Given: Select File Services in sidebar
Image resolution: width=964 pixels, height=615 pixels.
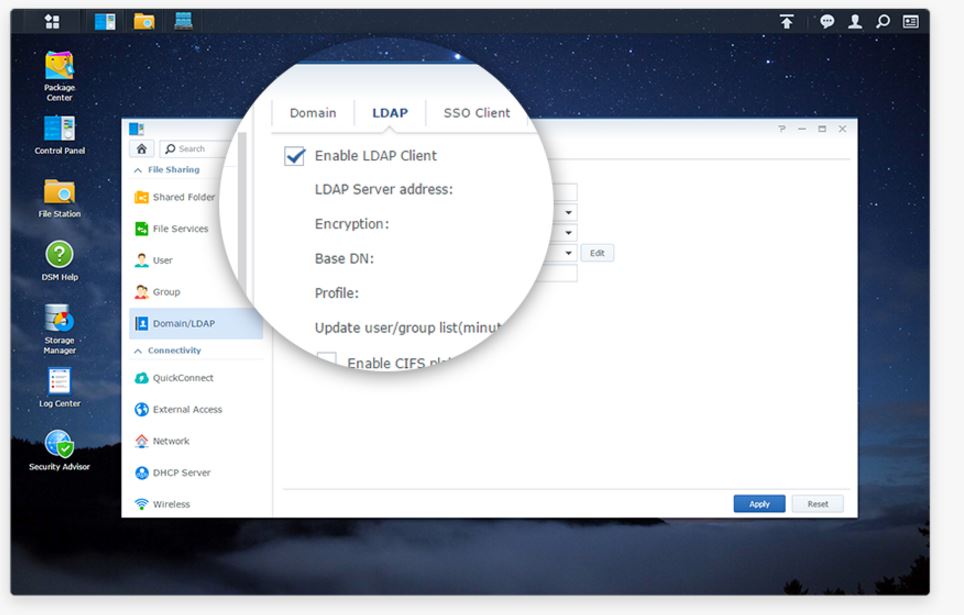Looking at the screenshot, I should coord(181,229).
